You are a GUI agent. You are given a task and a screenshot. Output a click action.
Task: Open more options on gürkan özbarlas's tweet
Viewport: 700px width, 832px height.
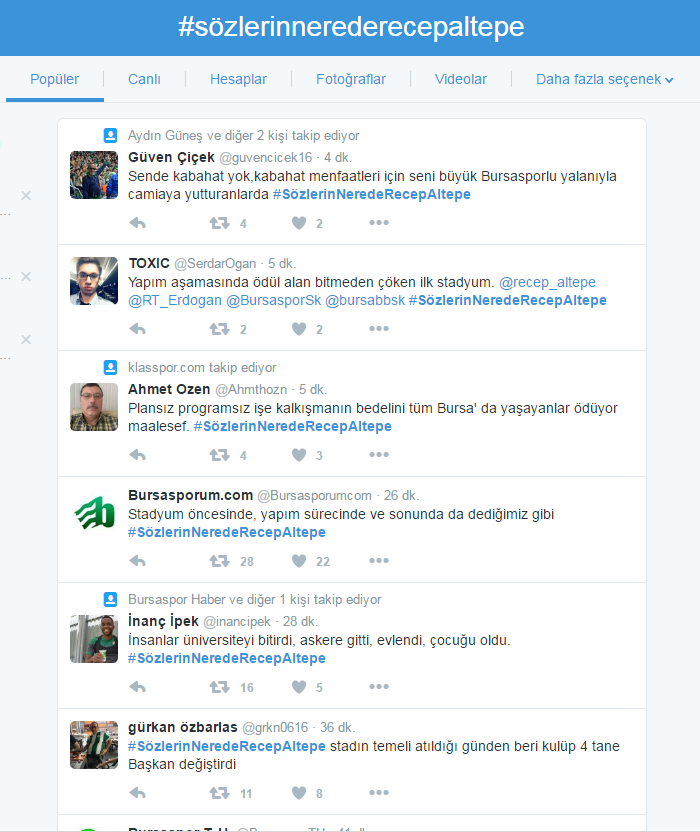tap(379, 793)
